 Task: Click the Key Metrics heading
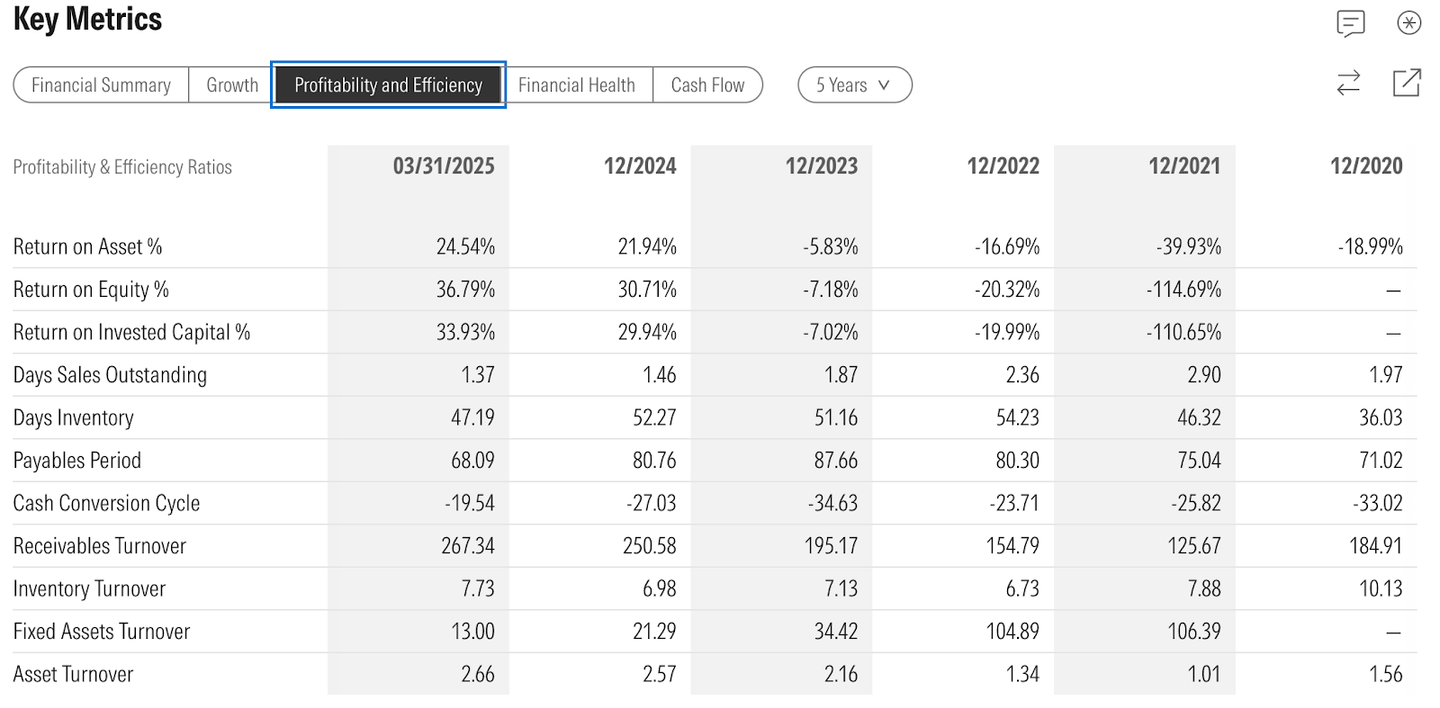coord(88,19)
